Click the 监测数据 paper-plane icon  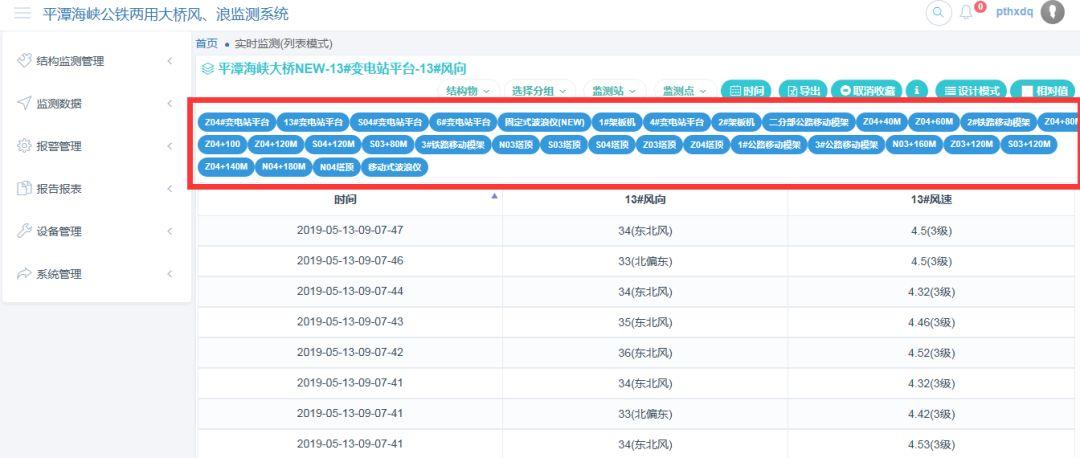point(24,103)
